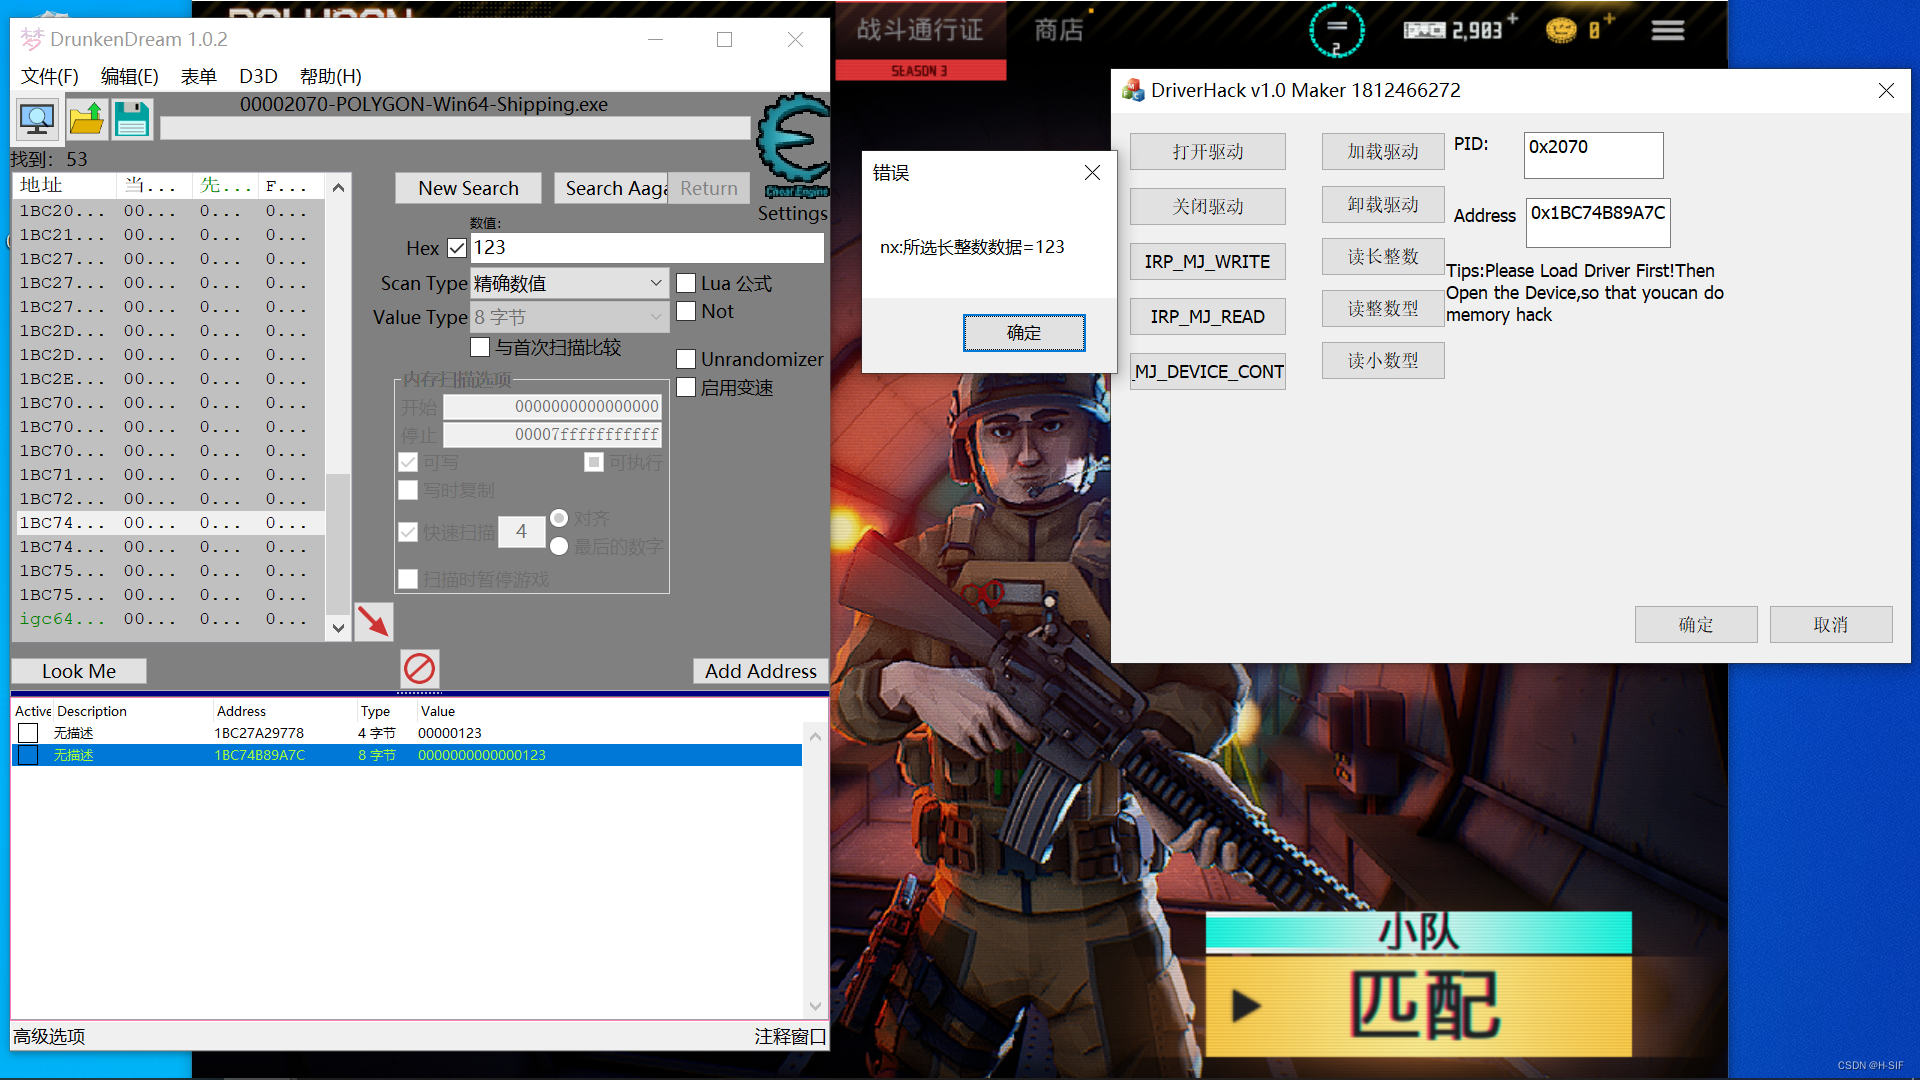The width and height of the screenshot is (1920, 1080).
Task: Click the gold coin currency icon
Action: point(1560,31)
